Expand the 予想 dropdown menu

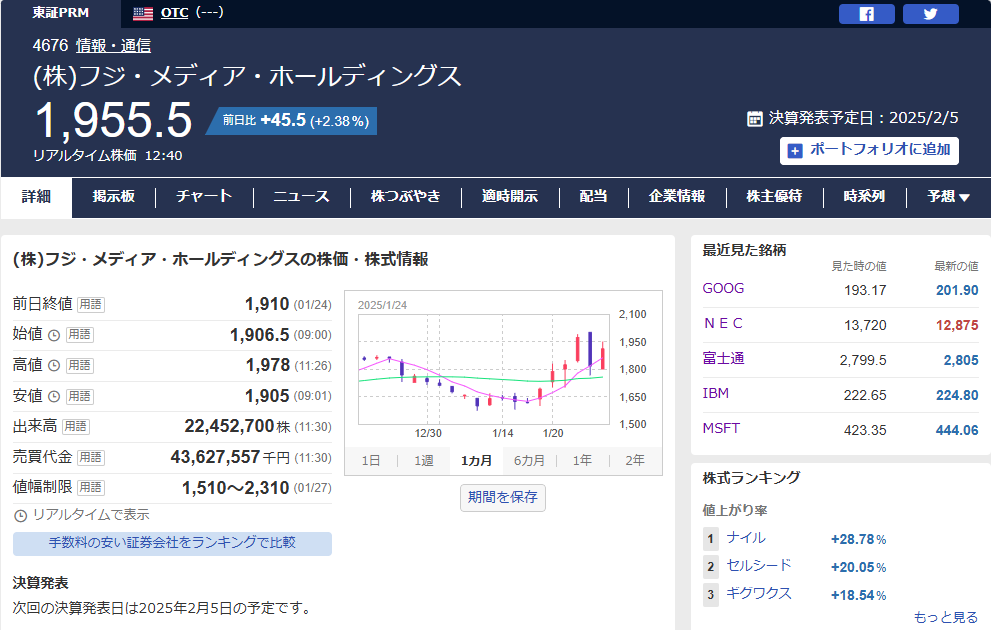coord(948,197)
